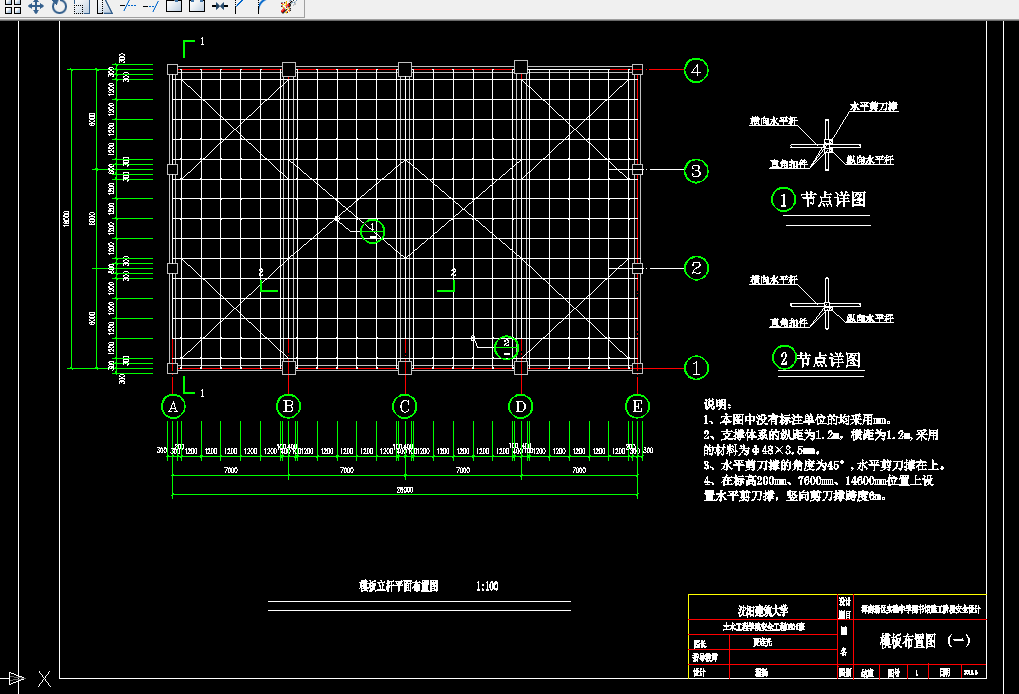This screenshot has height=694, width=1019.
Task: Click the title block text '模板布置图 (一)'
Action: 925,641
